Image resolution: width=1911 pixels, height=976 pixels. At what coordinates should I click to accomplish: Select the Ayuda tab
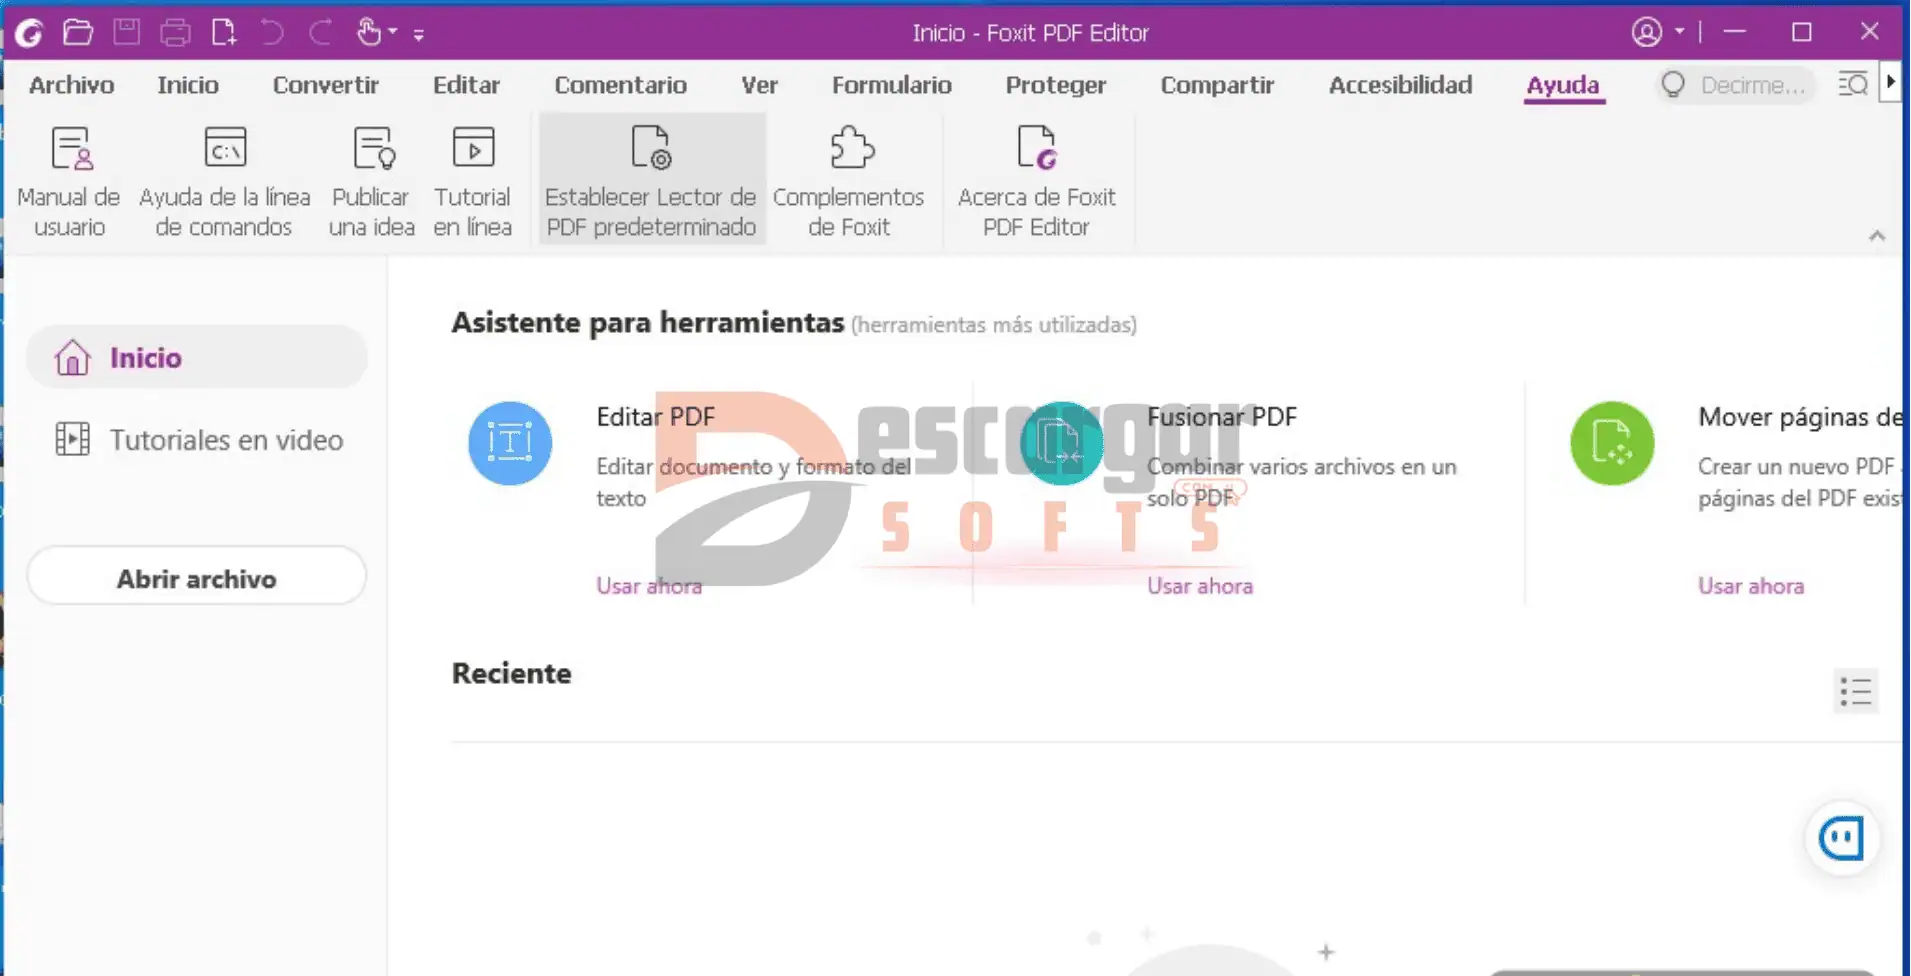coord(1563,85)
